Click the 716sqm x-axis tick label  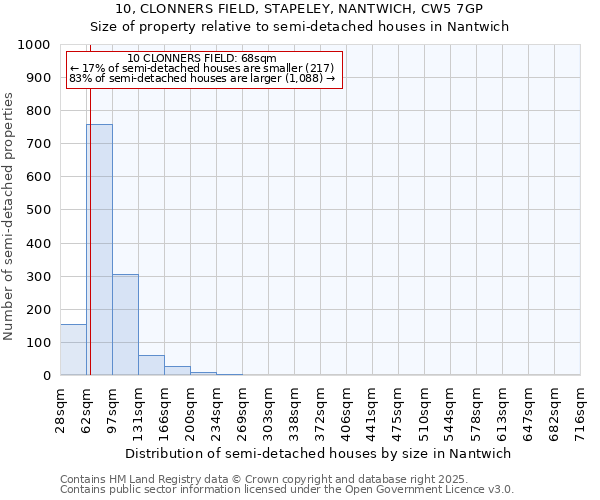pyautogui.click(x=580, y=412)
